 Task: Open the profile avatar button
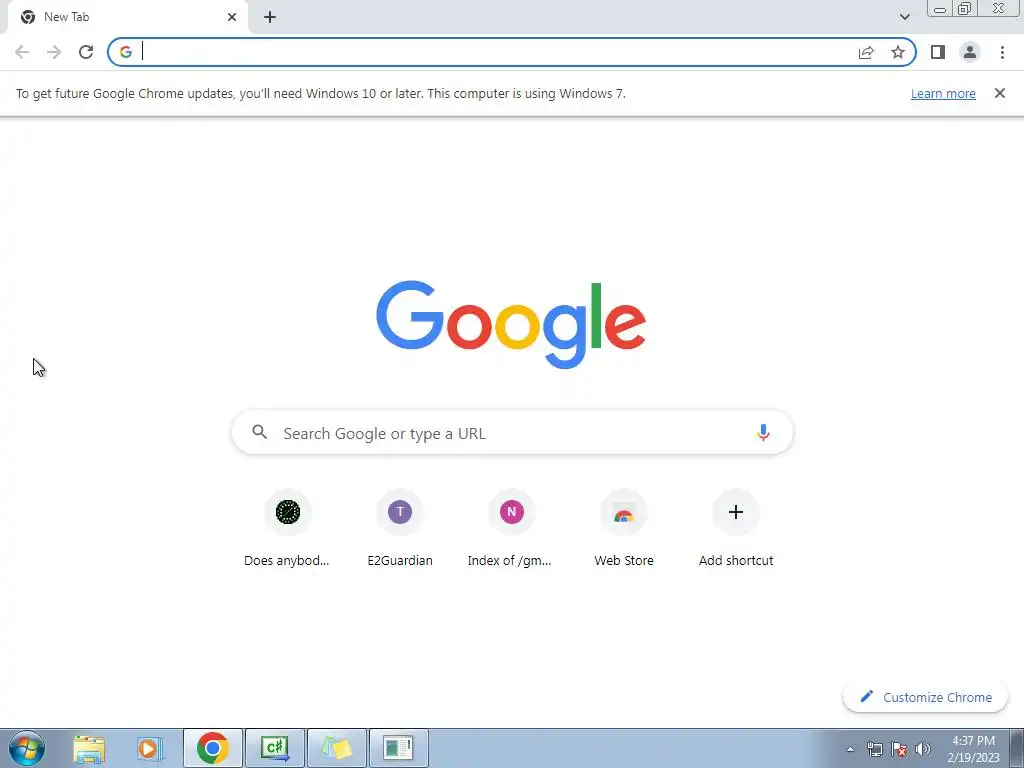pyautogui.click(x=970, y=52)
